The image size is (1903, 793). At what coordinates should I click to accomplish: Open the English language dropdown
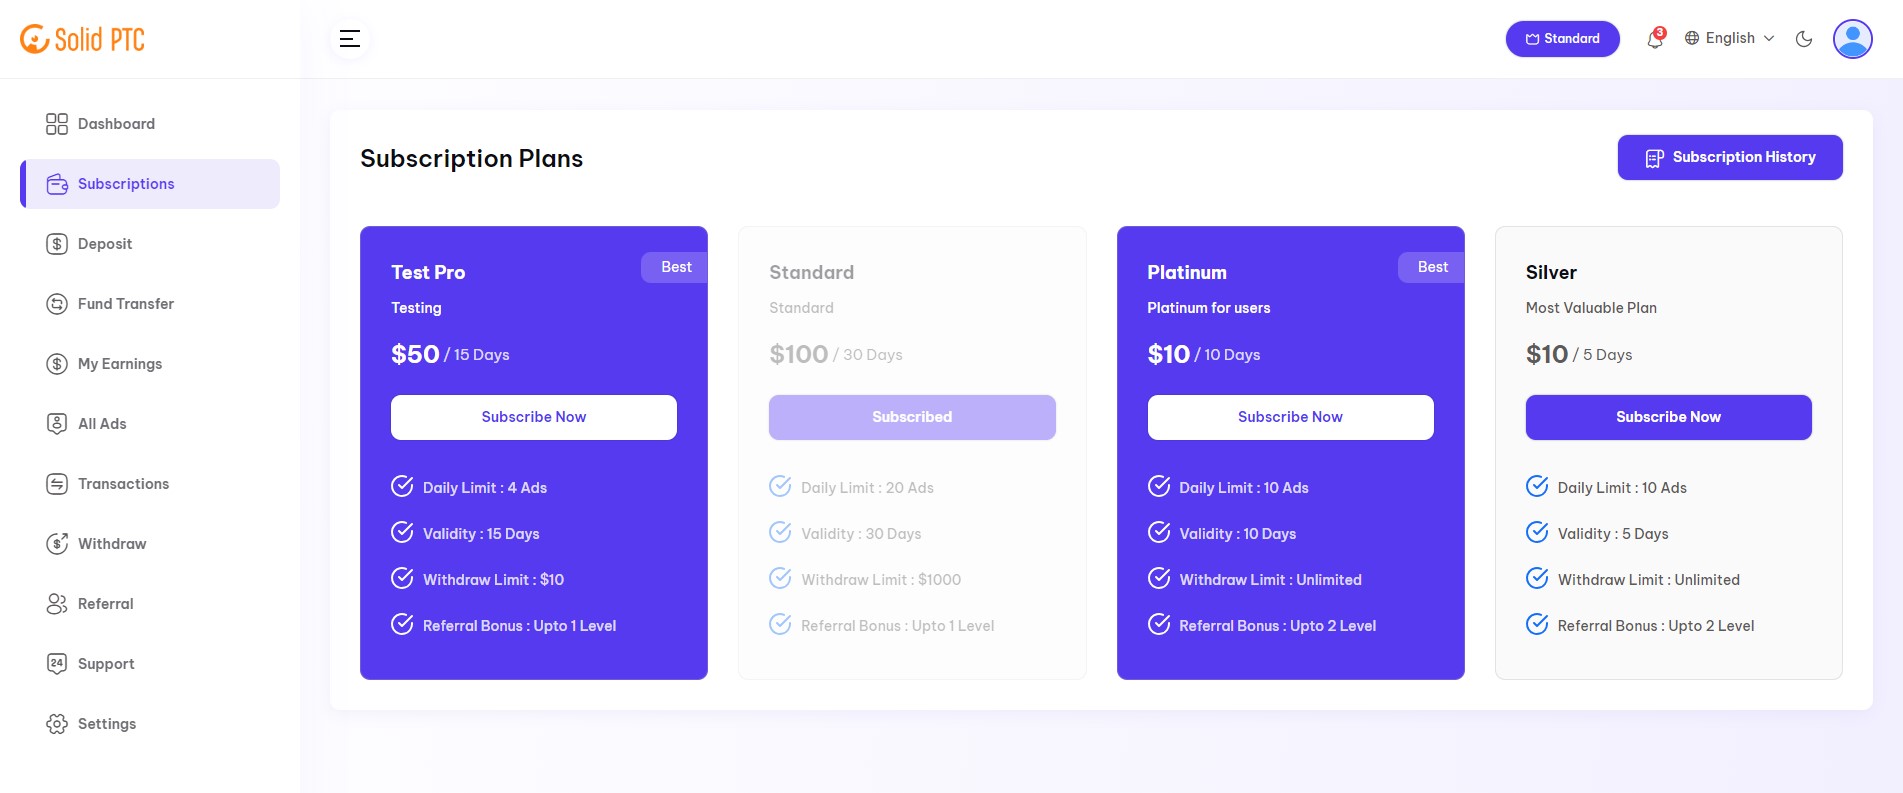coord(1727,38)
